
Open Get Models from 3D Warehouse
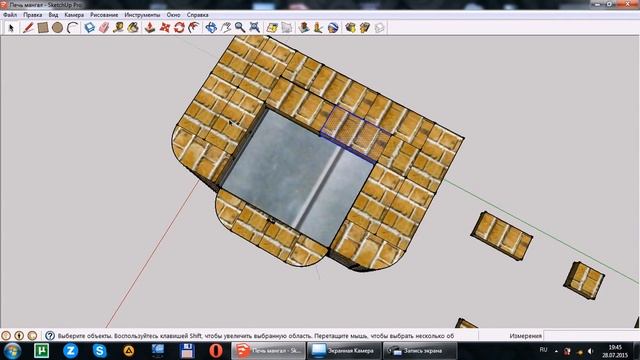click(x=350, y=28)
